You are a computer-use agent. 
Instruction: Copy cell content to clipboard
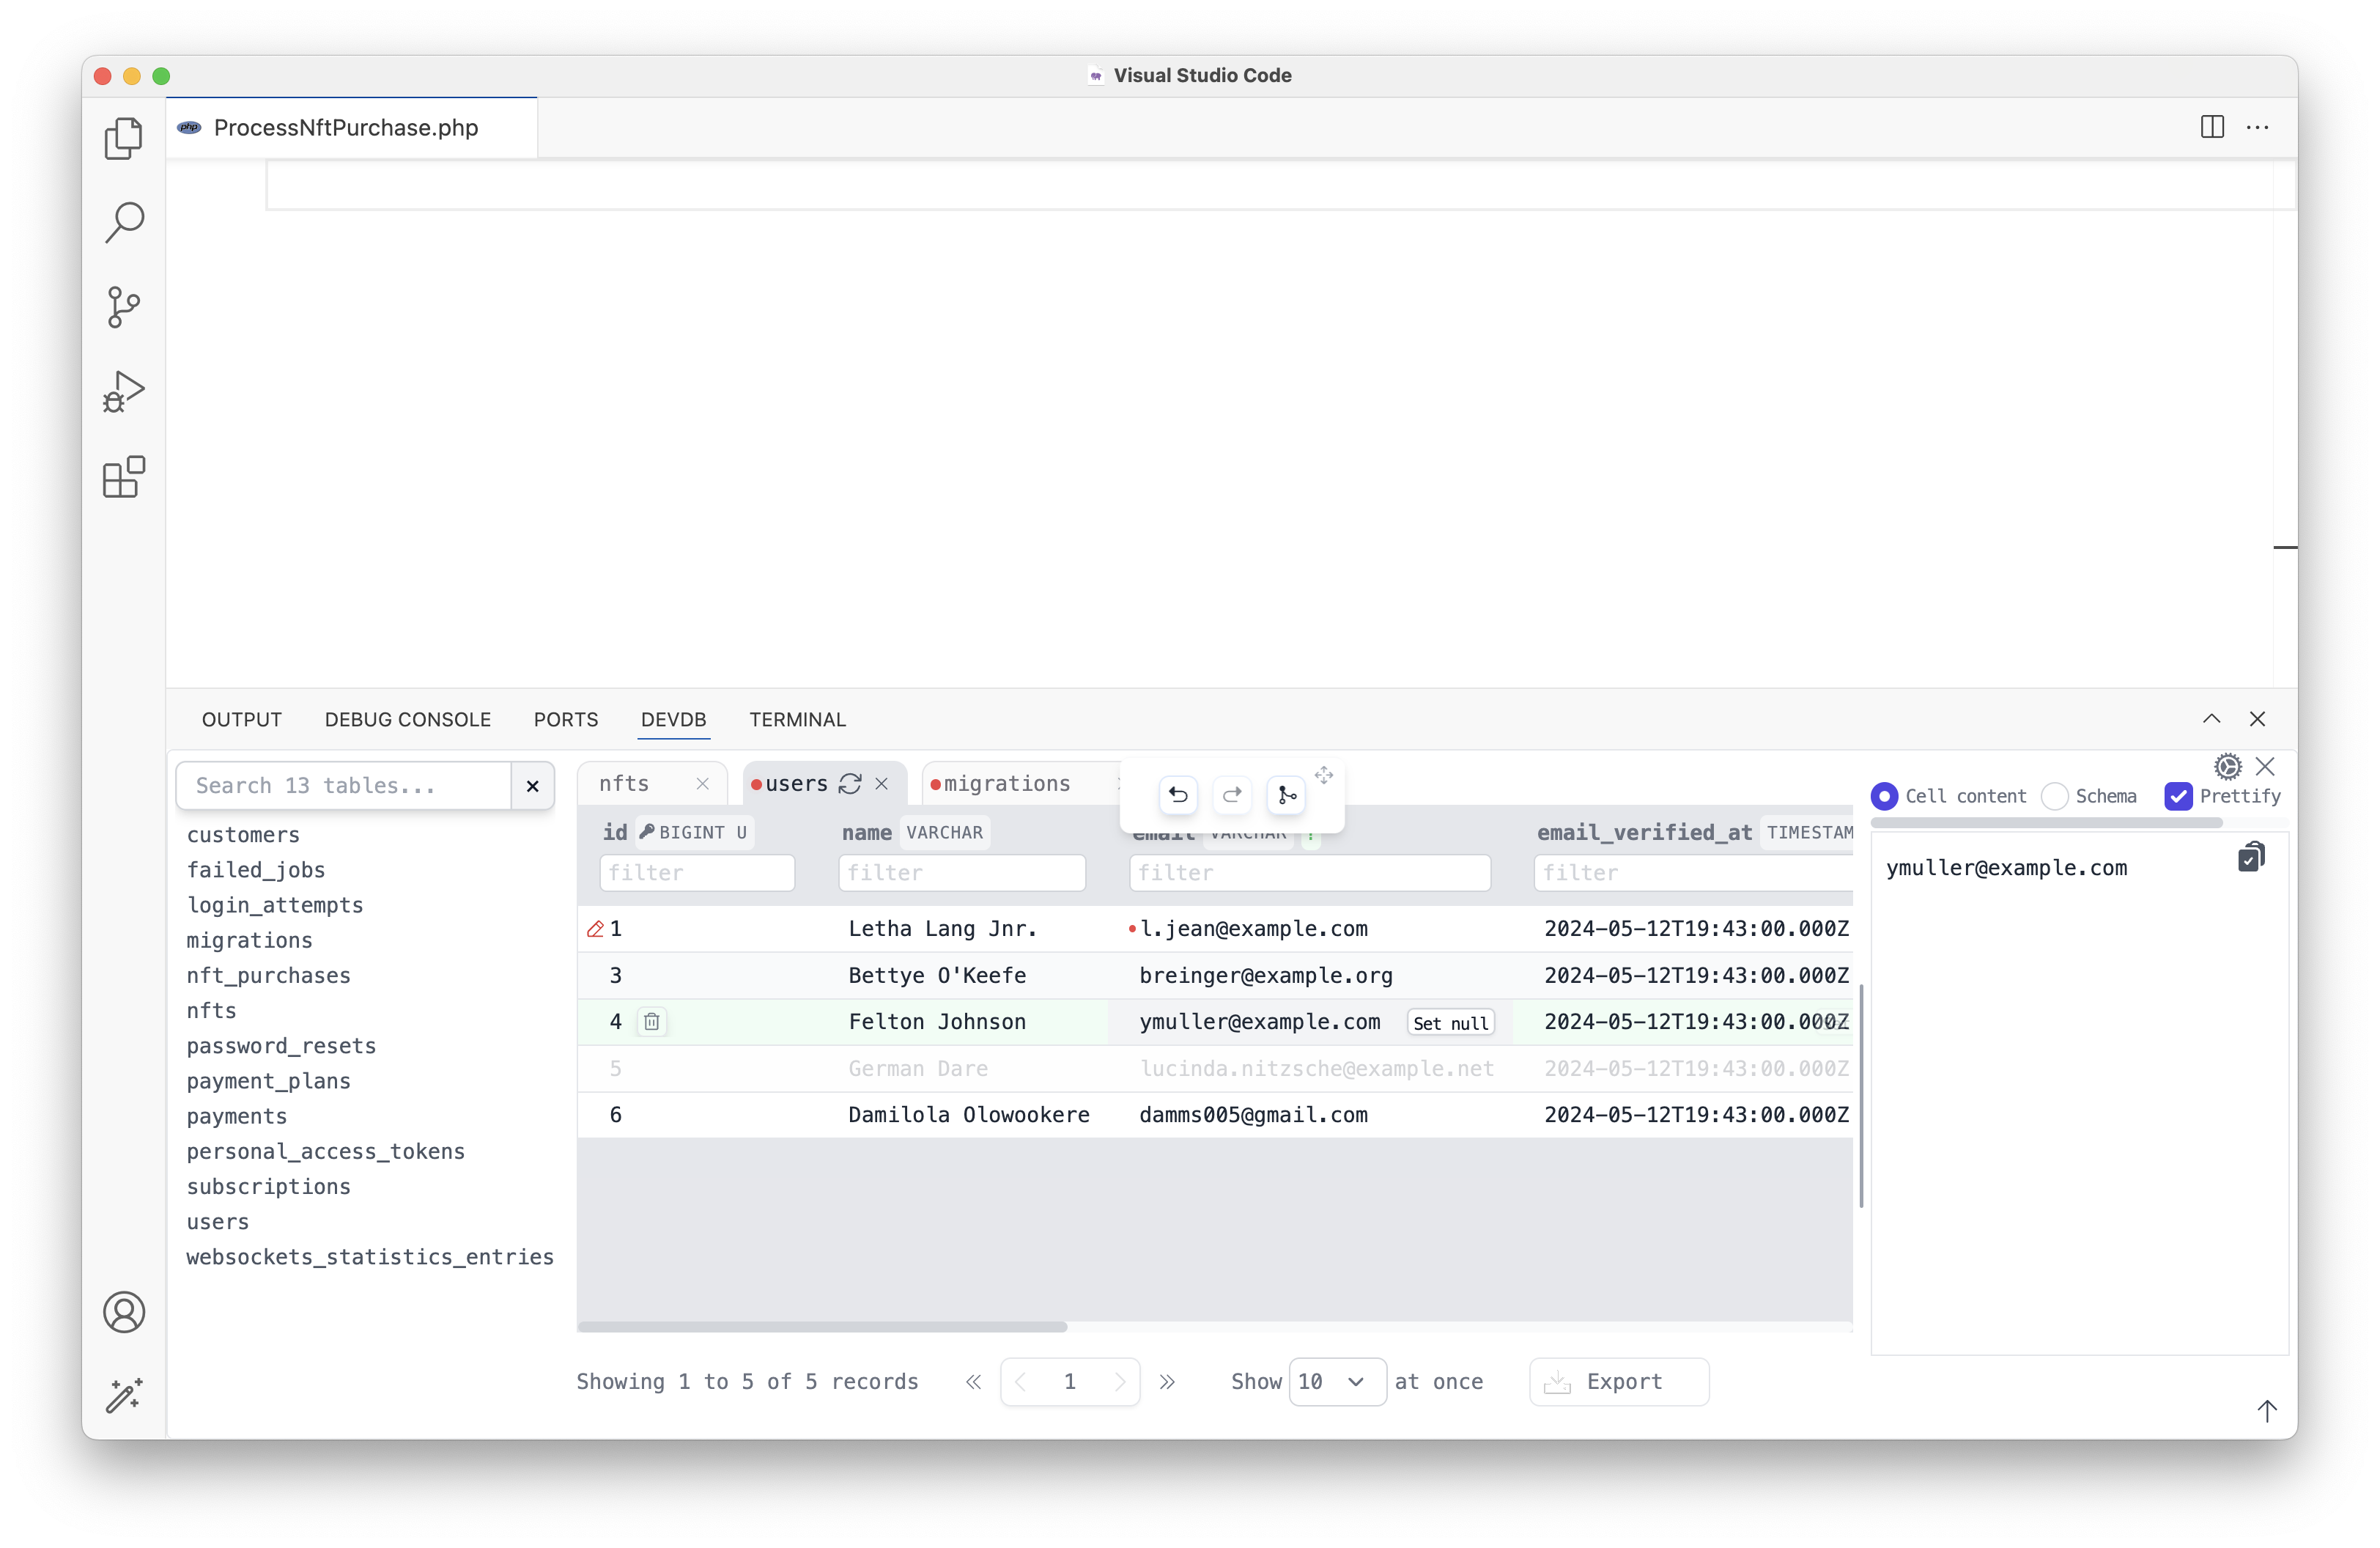click(2250, 858)
